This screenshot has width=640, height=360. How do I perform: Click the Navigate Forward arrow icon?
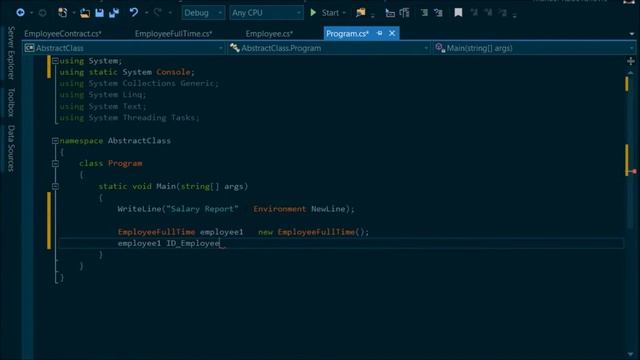tap(42, 13)
